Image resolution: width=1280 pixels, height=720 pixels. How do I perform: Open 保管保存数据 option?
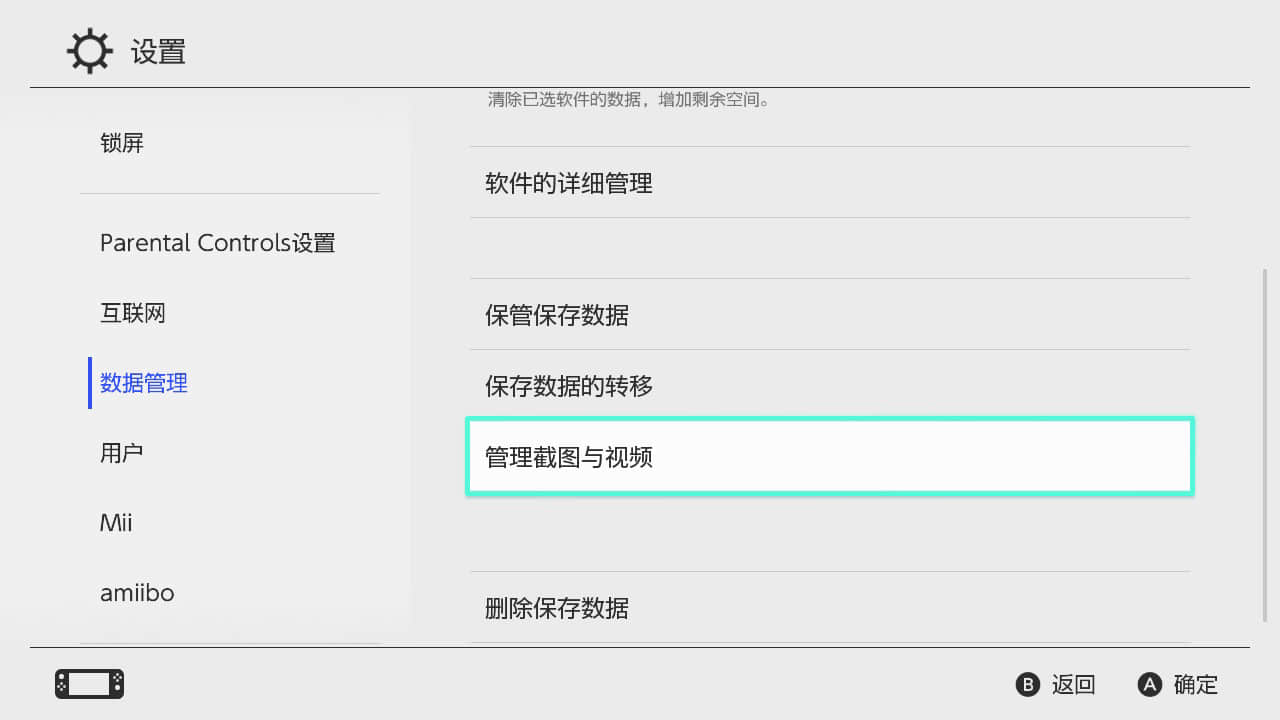tap(557, 315)
